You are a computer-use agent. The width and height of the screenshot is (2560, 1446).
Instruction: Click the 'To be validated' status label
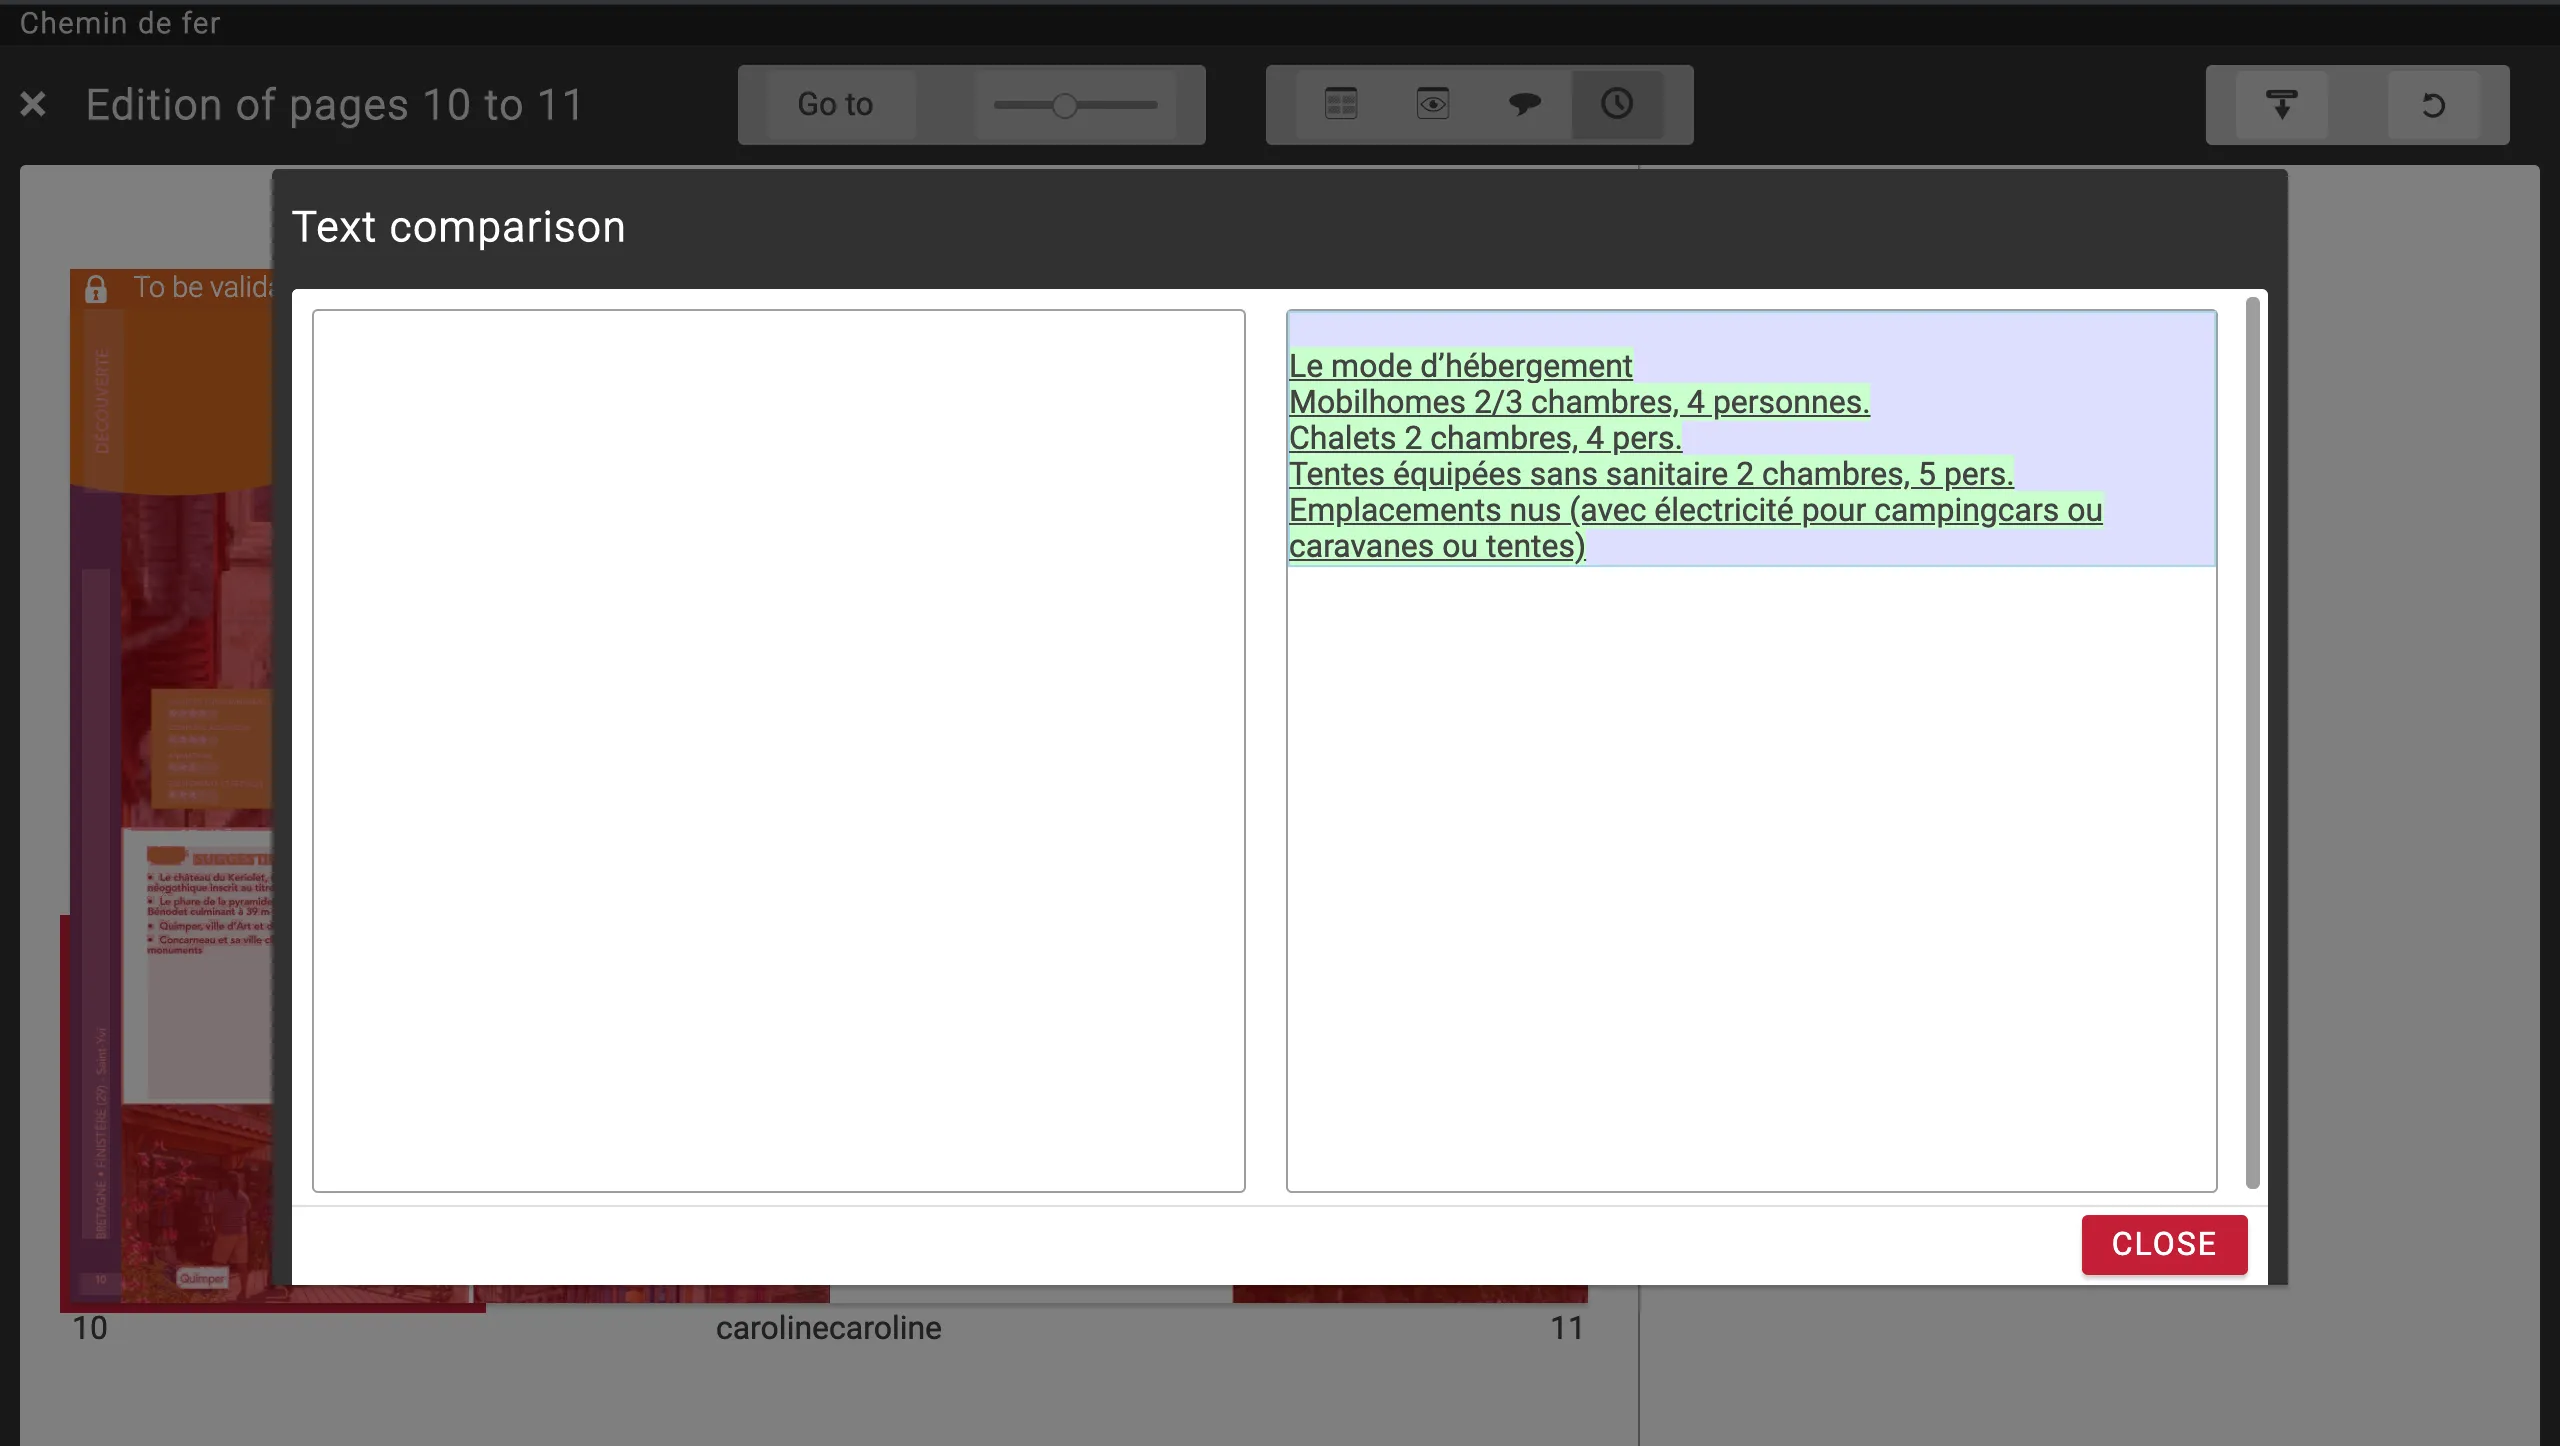point(203,288)
